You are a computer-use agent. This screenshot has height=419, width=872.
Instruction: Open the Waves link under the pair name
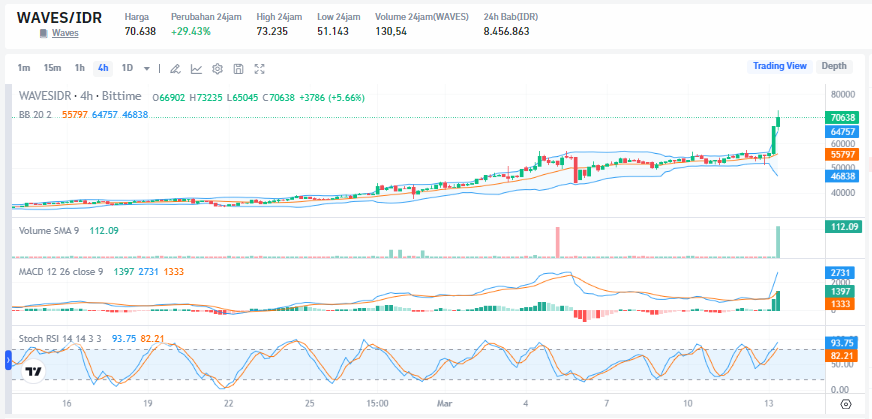click(65, 33)
